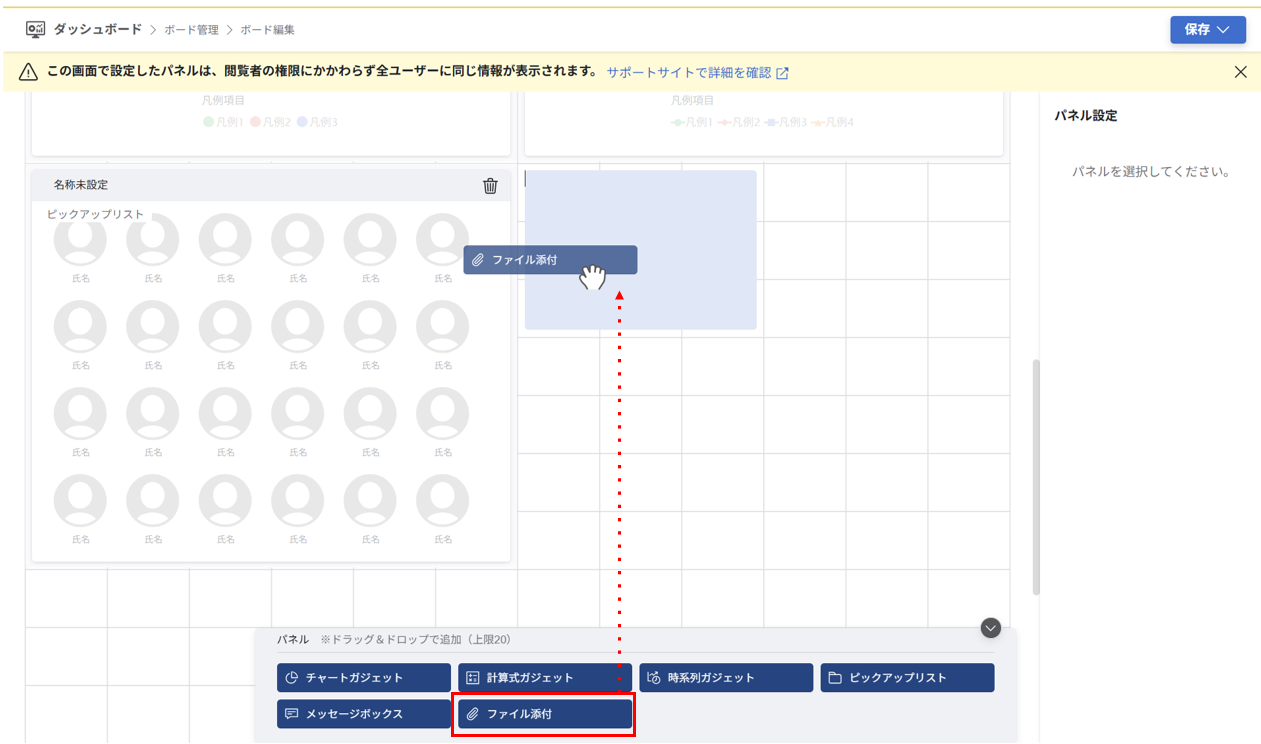
Task: Click an 氏名 avatar placeholder in the pickup list
Action: pyautogui.click(x=80, y=240)
